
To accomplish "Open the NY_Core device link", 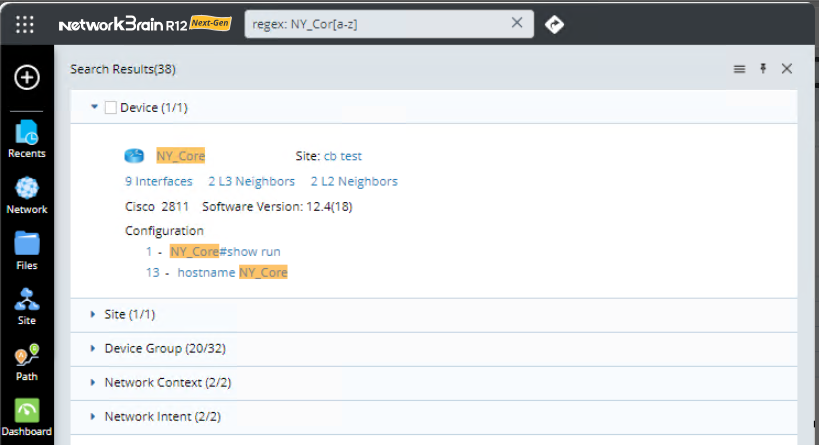I will coord(181,156).
